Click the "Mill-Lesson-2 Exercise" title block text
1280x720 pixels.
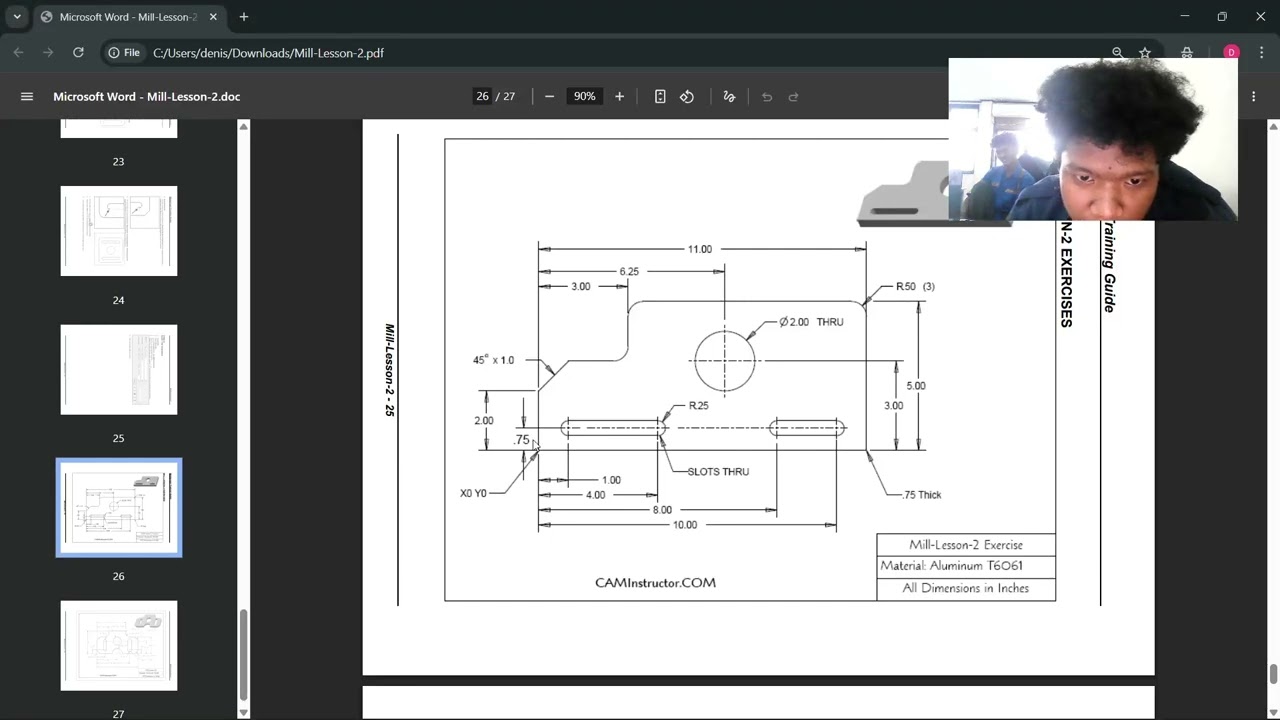tap(966, 545)
